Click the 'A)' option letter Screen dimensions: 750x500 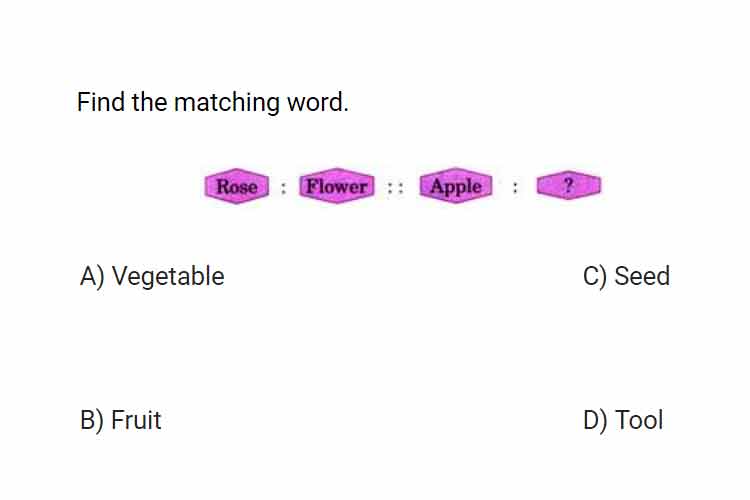click(92, 277)
